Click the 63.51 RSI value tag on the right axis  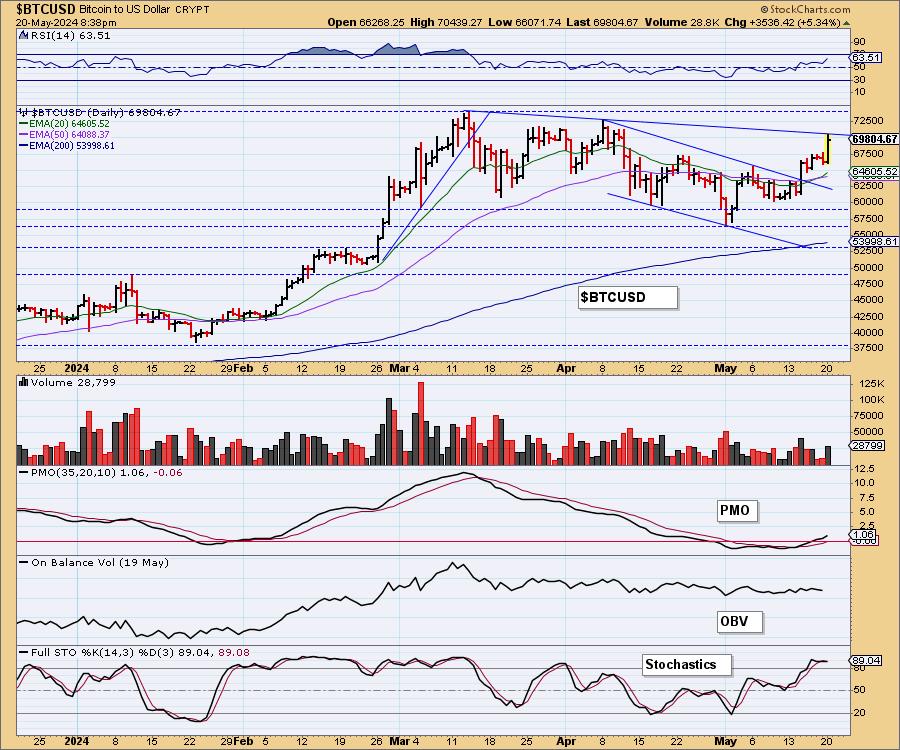point(866,57)
